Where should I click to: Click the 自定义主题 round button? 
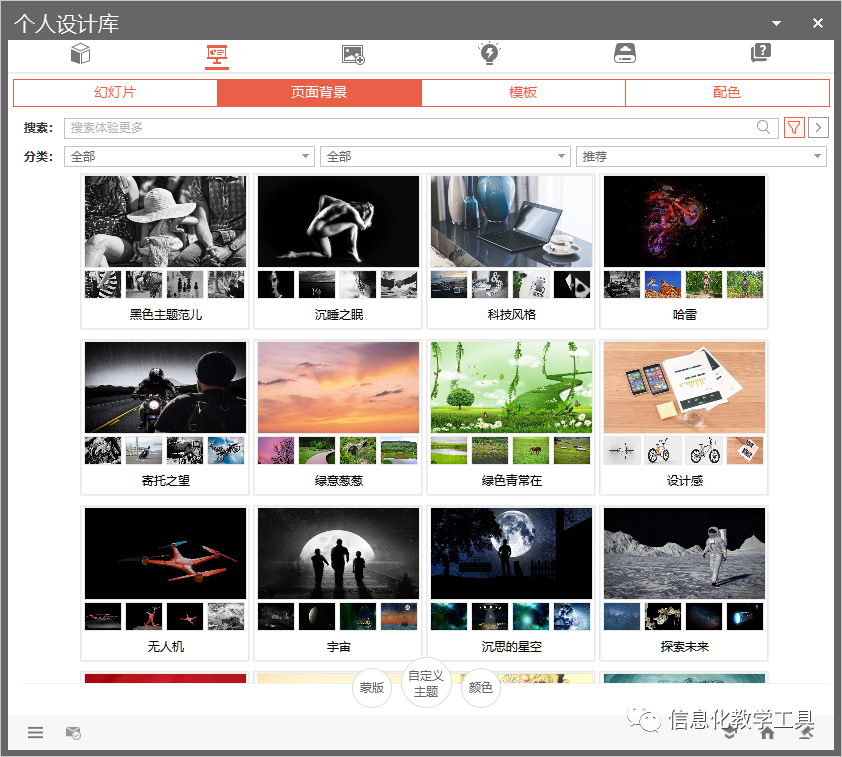tap(426, 683)
